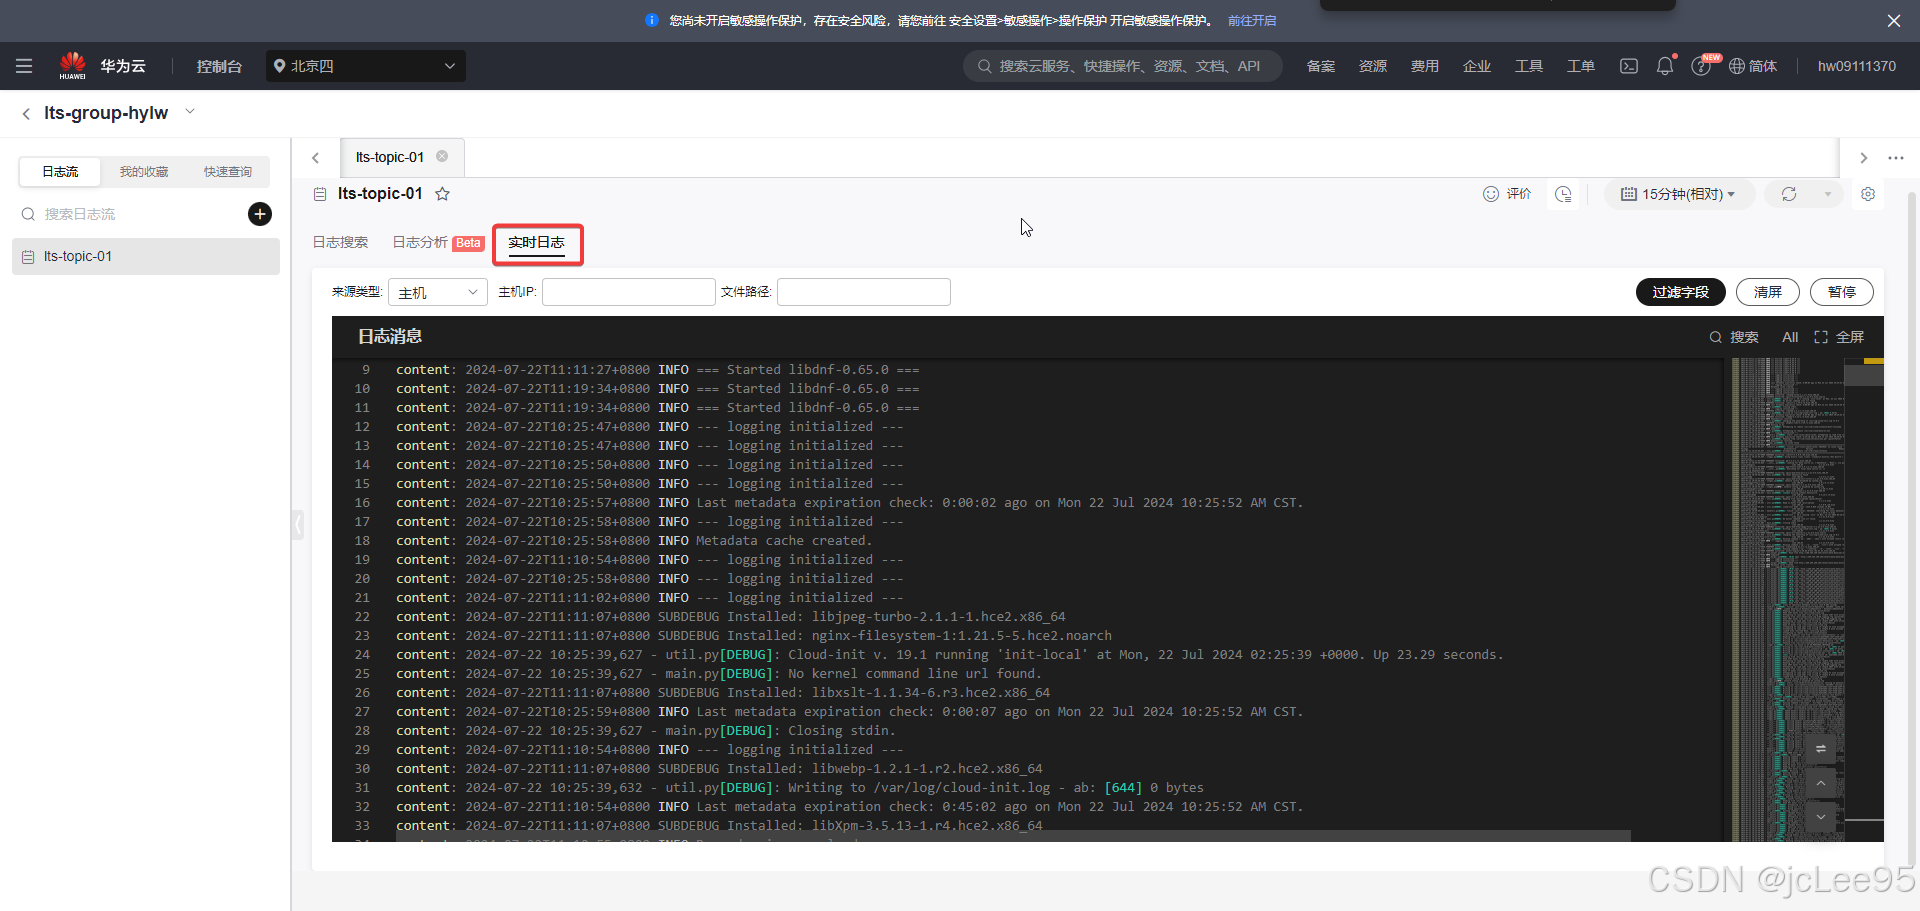Go back using the arrow beside lts-group-hylw
The width and height of the screenshot is (1920, 911).
point(26,114)
